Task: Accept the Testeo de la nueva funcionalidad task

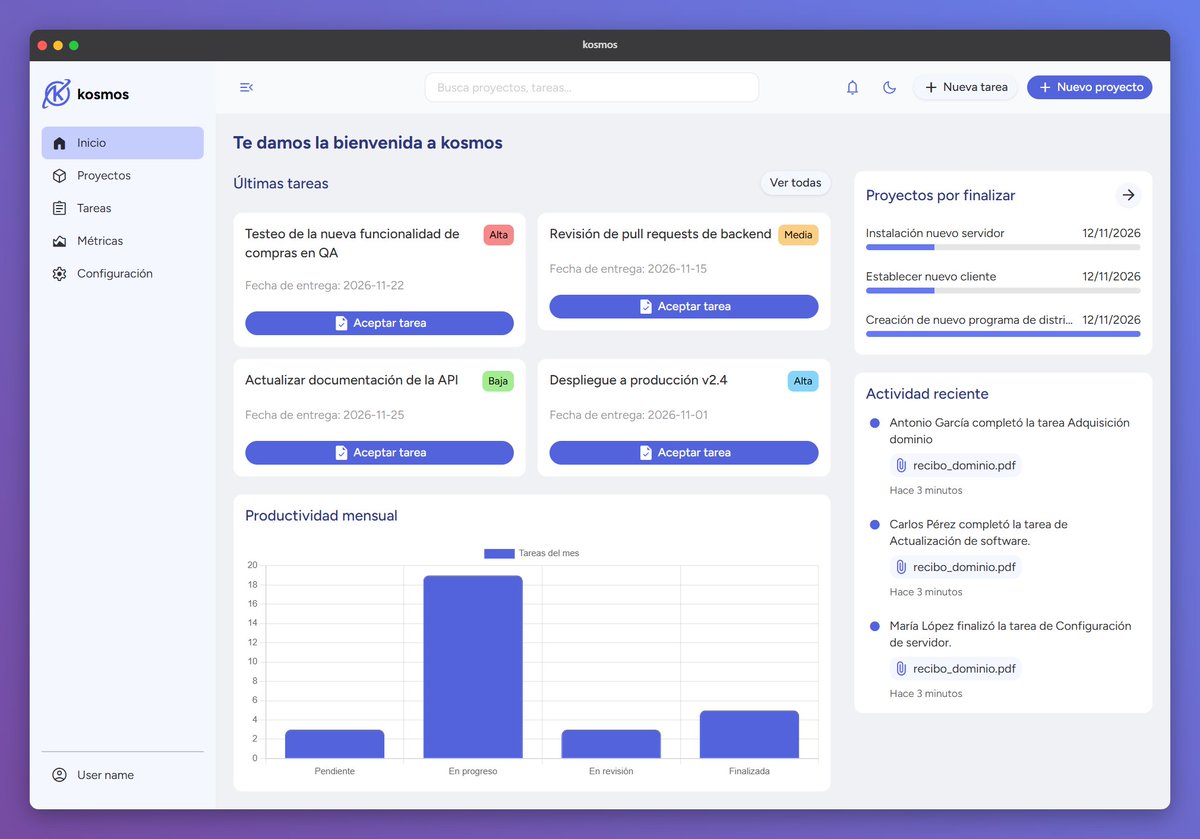Action: click(379, 323)
